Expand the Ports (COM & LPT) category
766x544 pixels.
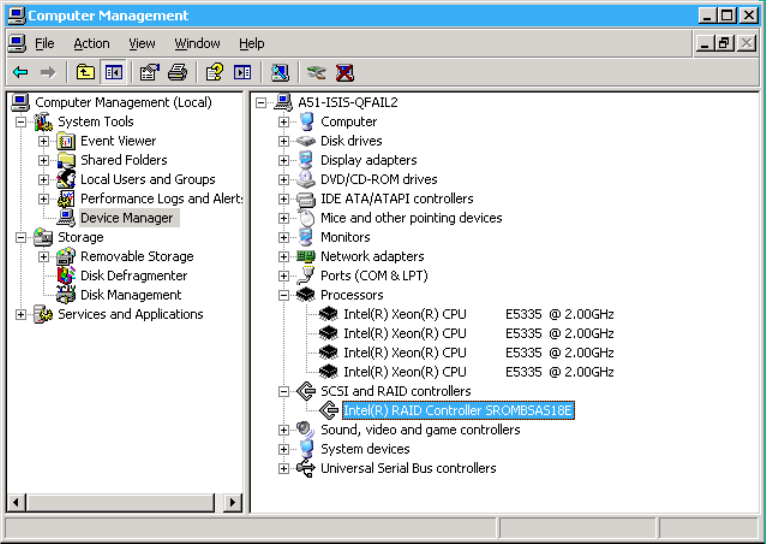[283, 276]
